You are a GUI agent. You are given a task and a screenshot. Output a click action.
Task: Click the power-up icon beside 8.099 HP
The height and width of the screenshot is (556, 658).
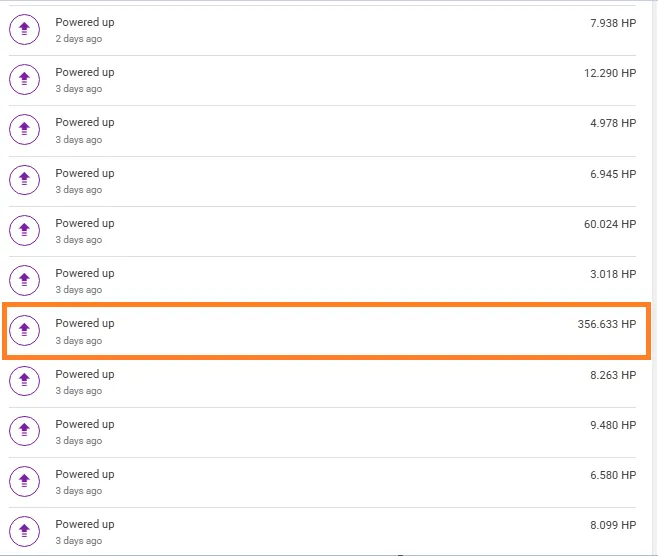[24, 531]
